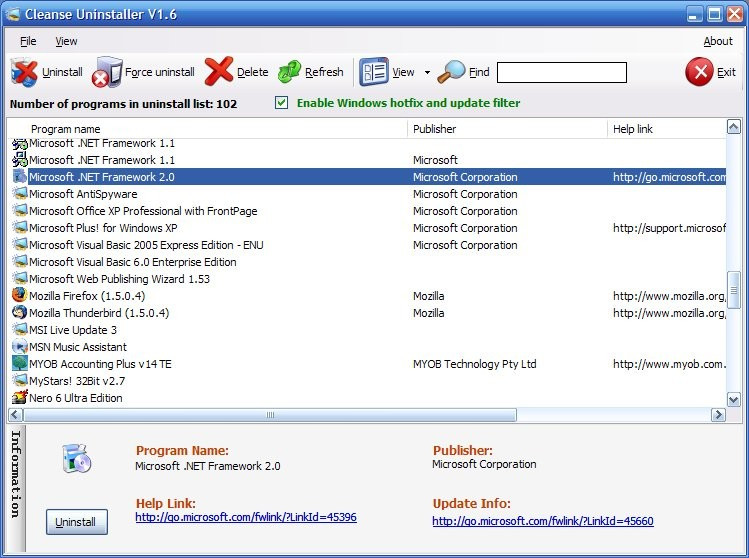Click the vertical scrollbar thumb
This screenshot has width=749, height=558.
click(733, 290)
